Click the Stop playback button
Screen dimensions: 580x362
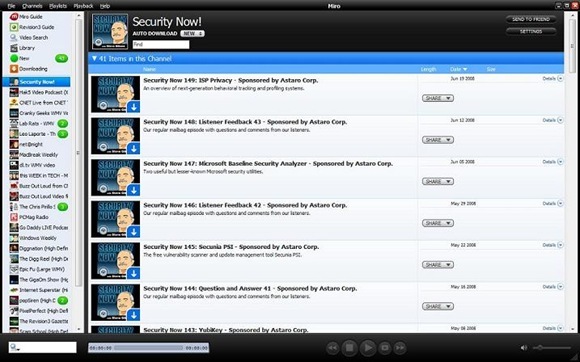pos(349,348)
